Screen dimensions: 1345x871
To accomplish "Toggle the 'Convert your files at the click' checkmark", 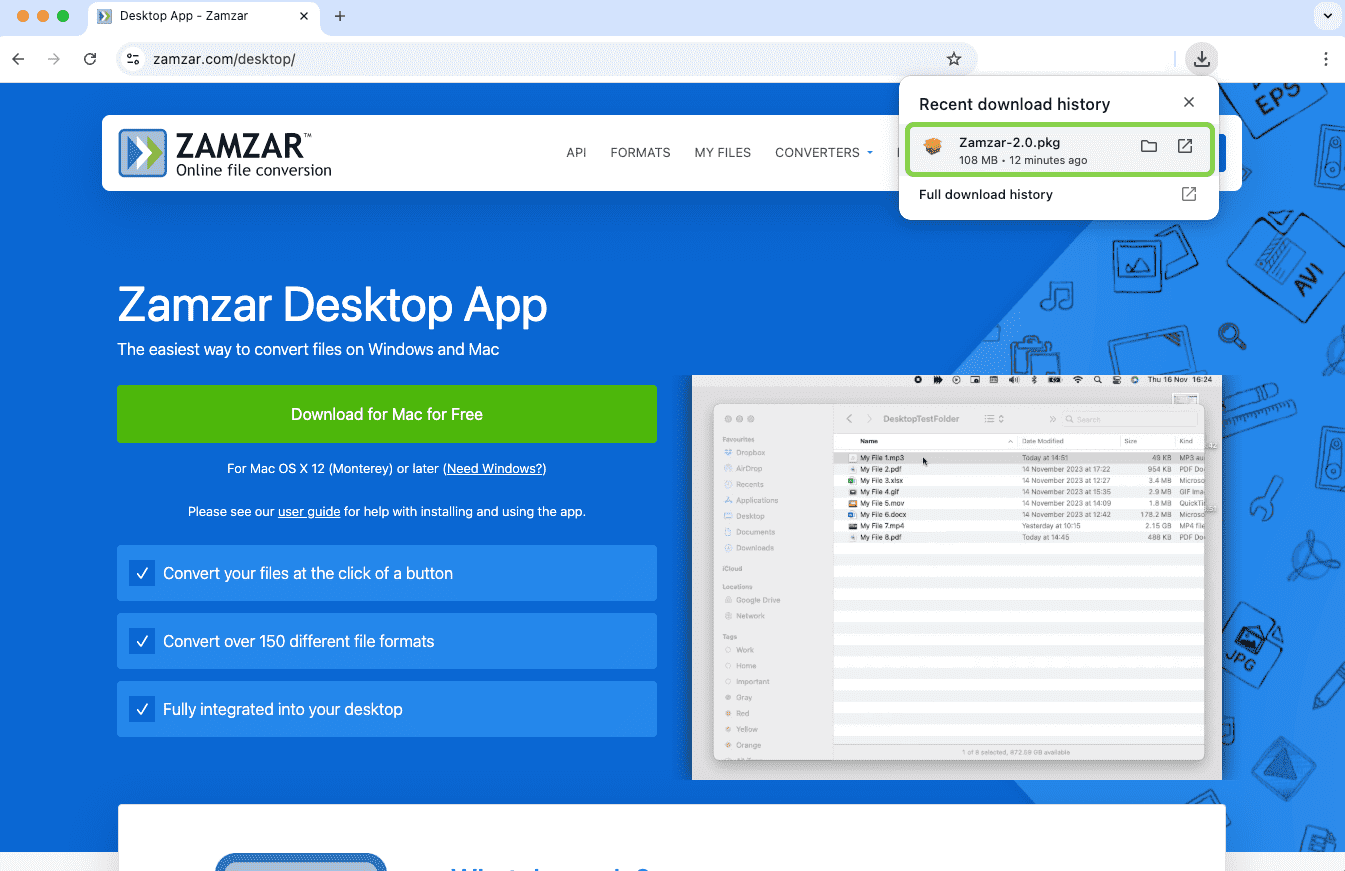I will pyautogui.click(x=142, y=573).
